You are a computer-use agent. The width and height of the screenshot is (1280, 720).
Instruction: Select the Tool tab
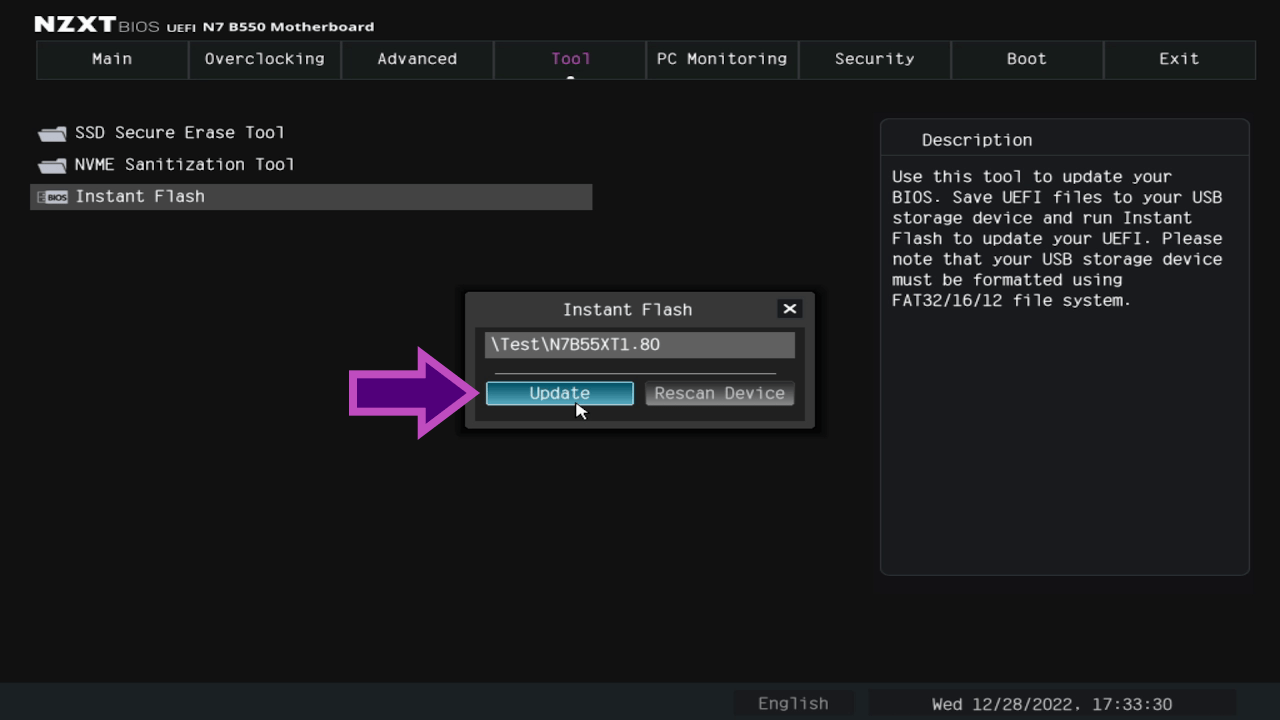tap(570, 59)
